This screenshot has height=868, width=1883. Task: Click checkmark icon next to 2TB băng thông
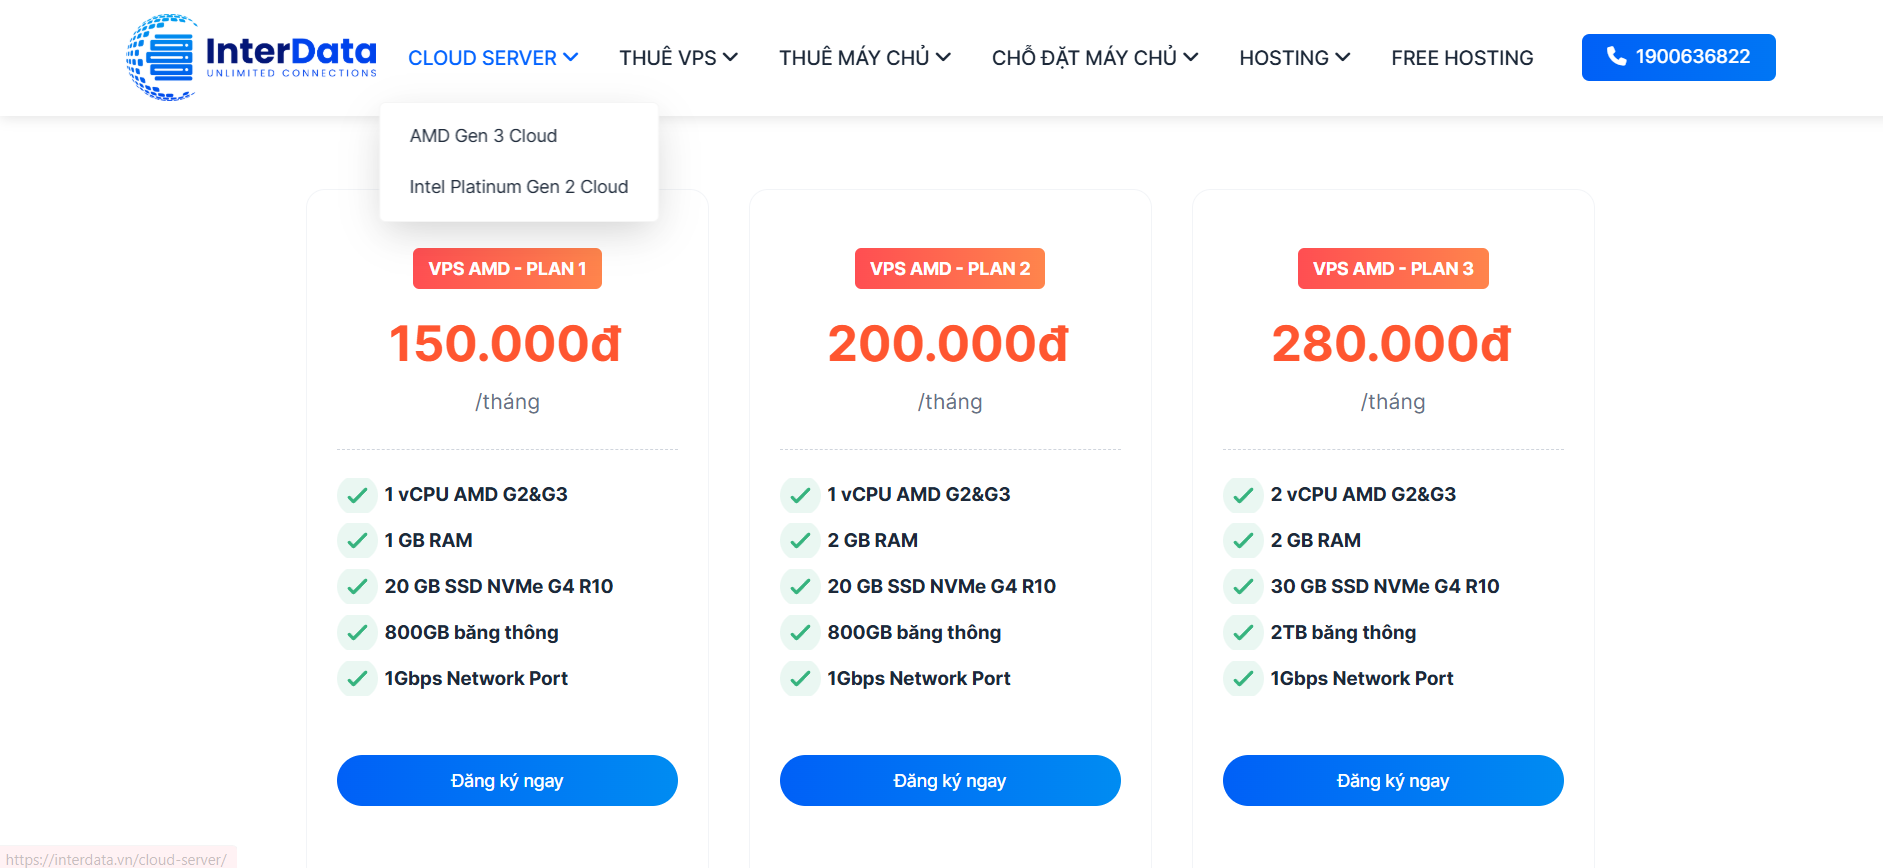click(1243, 633)
